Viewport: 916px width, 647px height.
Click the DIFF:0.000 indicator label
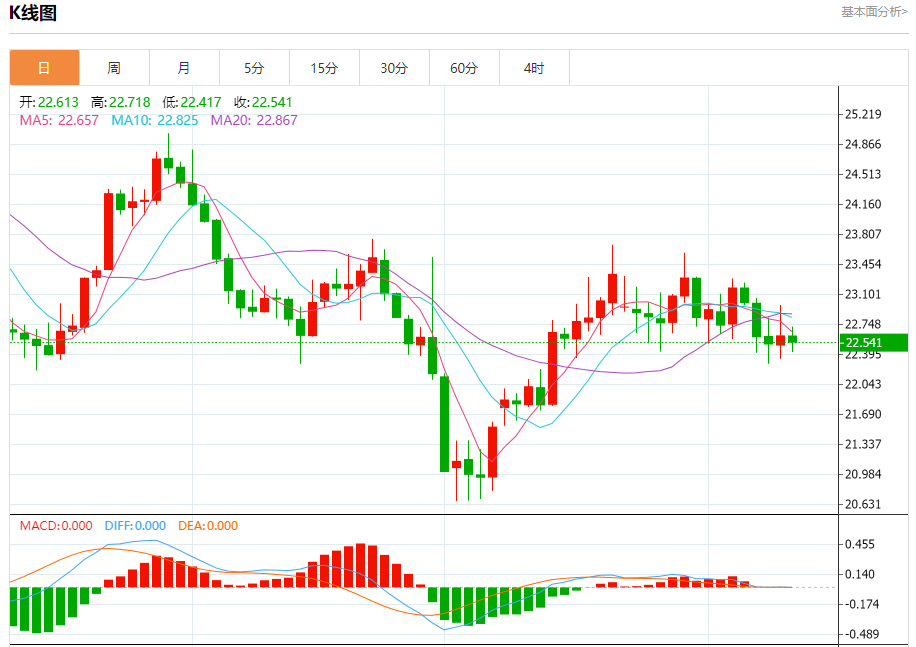[x=136, y=526]
